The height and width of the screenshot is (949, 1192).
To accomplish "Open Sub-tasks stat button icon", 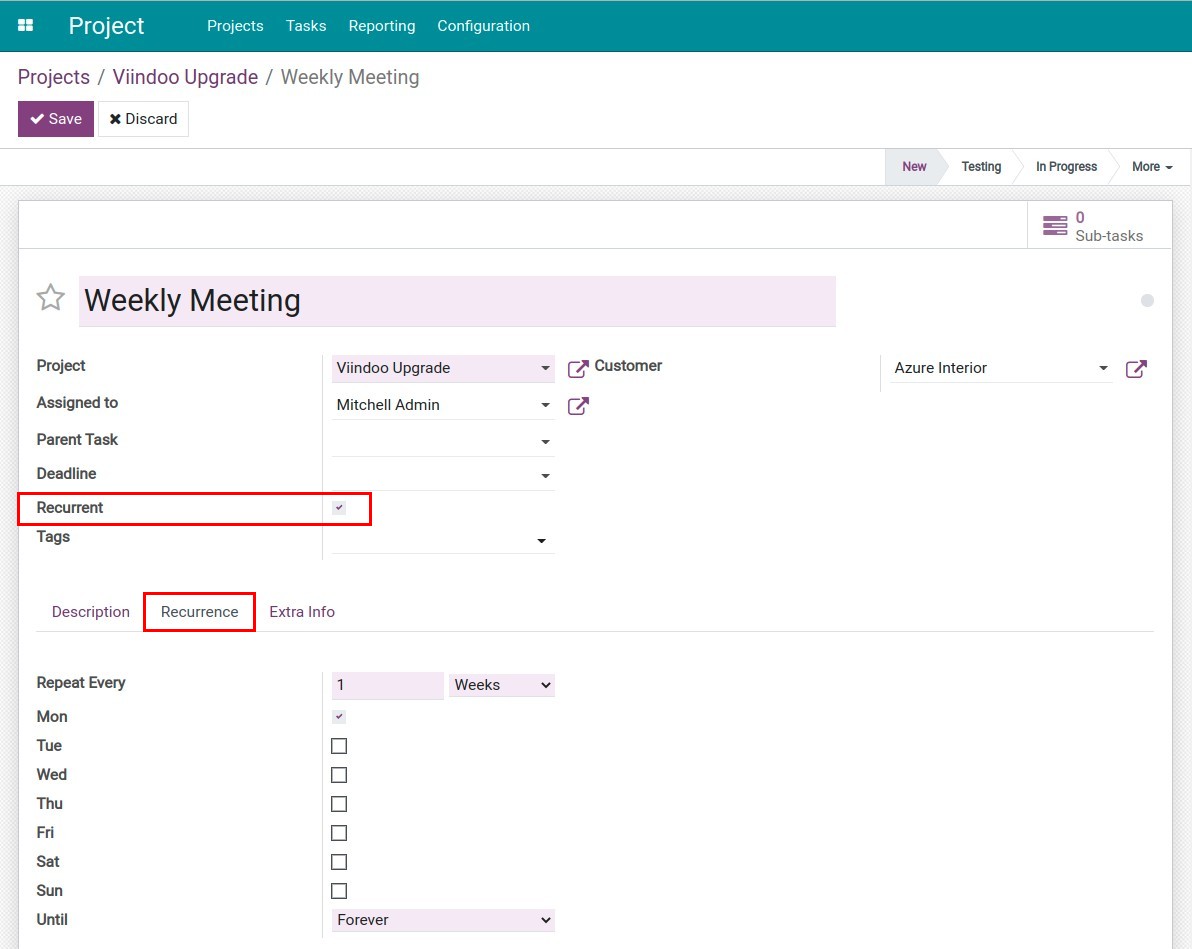I will point(1055,226).
